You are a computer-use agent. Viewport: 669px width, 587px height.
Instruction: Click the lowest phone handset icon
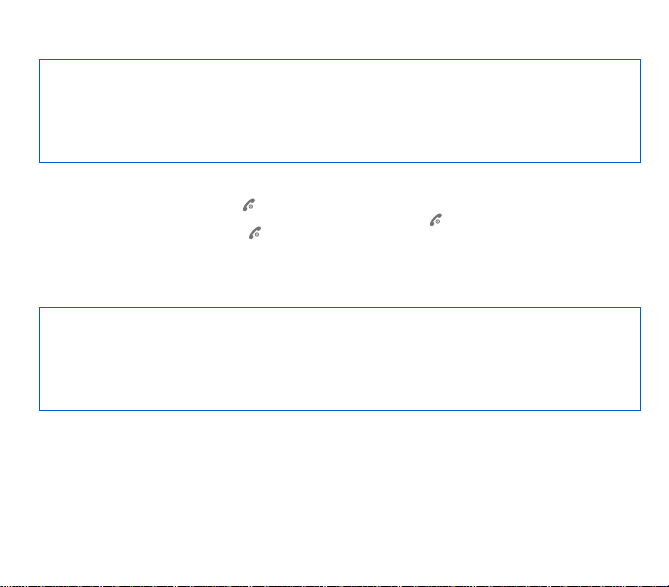[x=255, y=233]
